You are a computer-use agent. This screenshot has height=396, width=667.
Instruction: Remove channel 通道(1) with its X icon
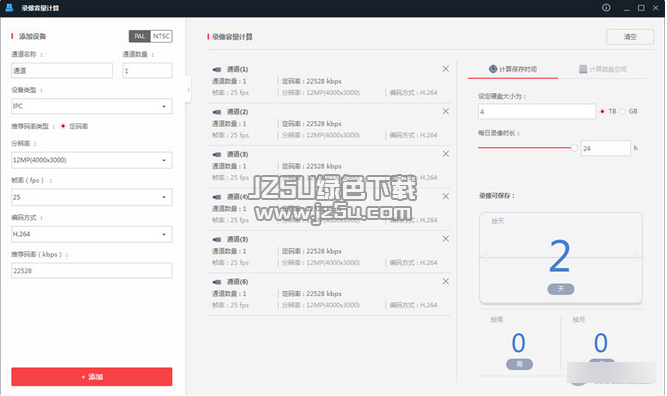pos(445,69)
